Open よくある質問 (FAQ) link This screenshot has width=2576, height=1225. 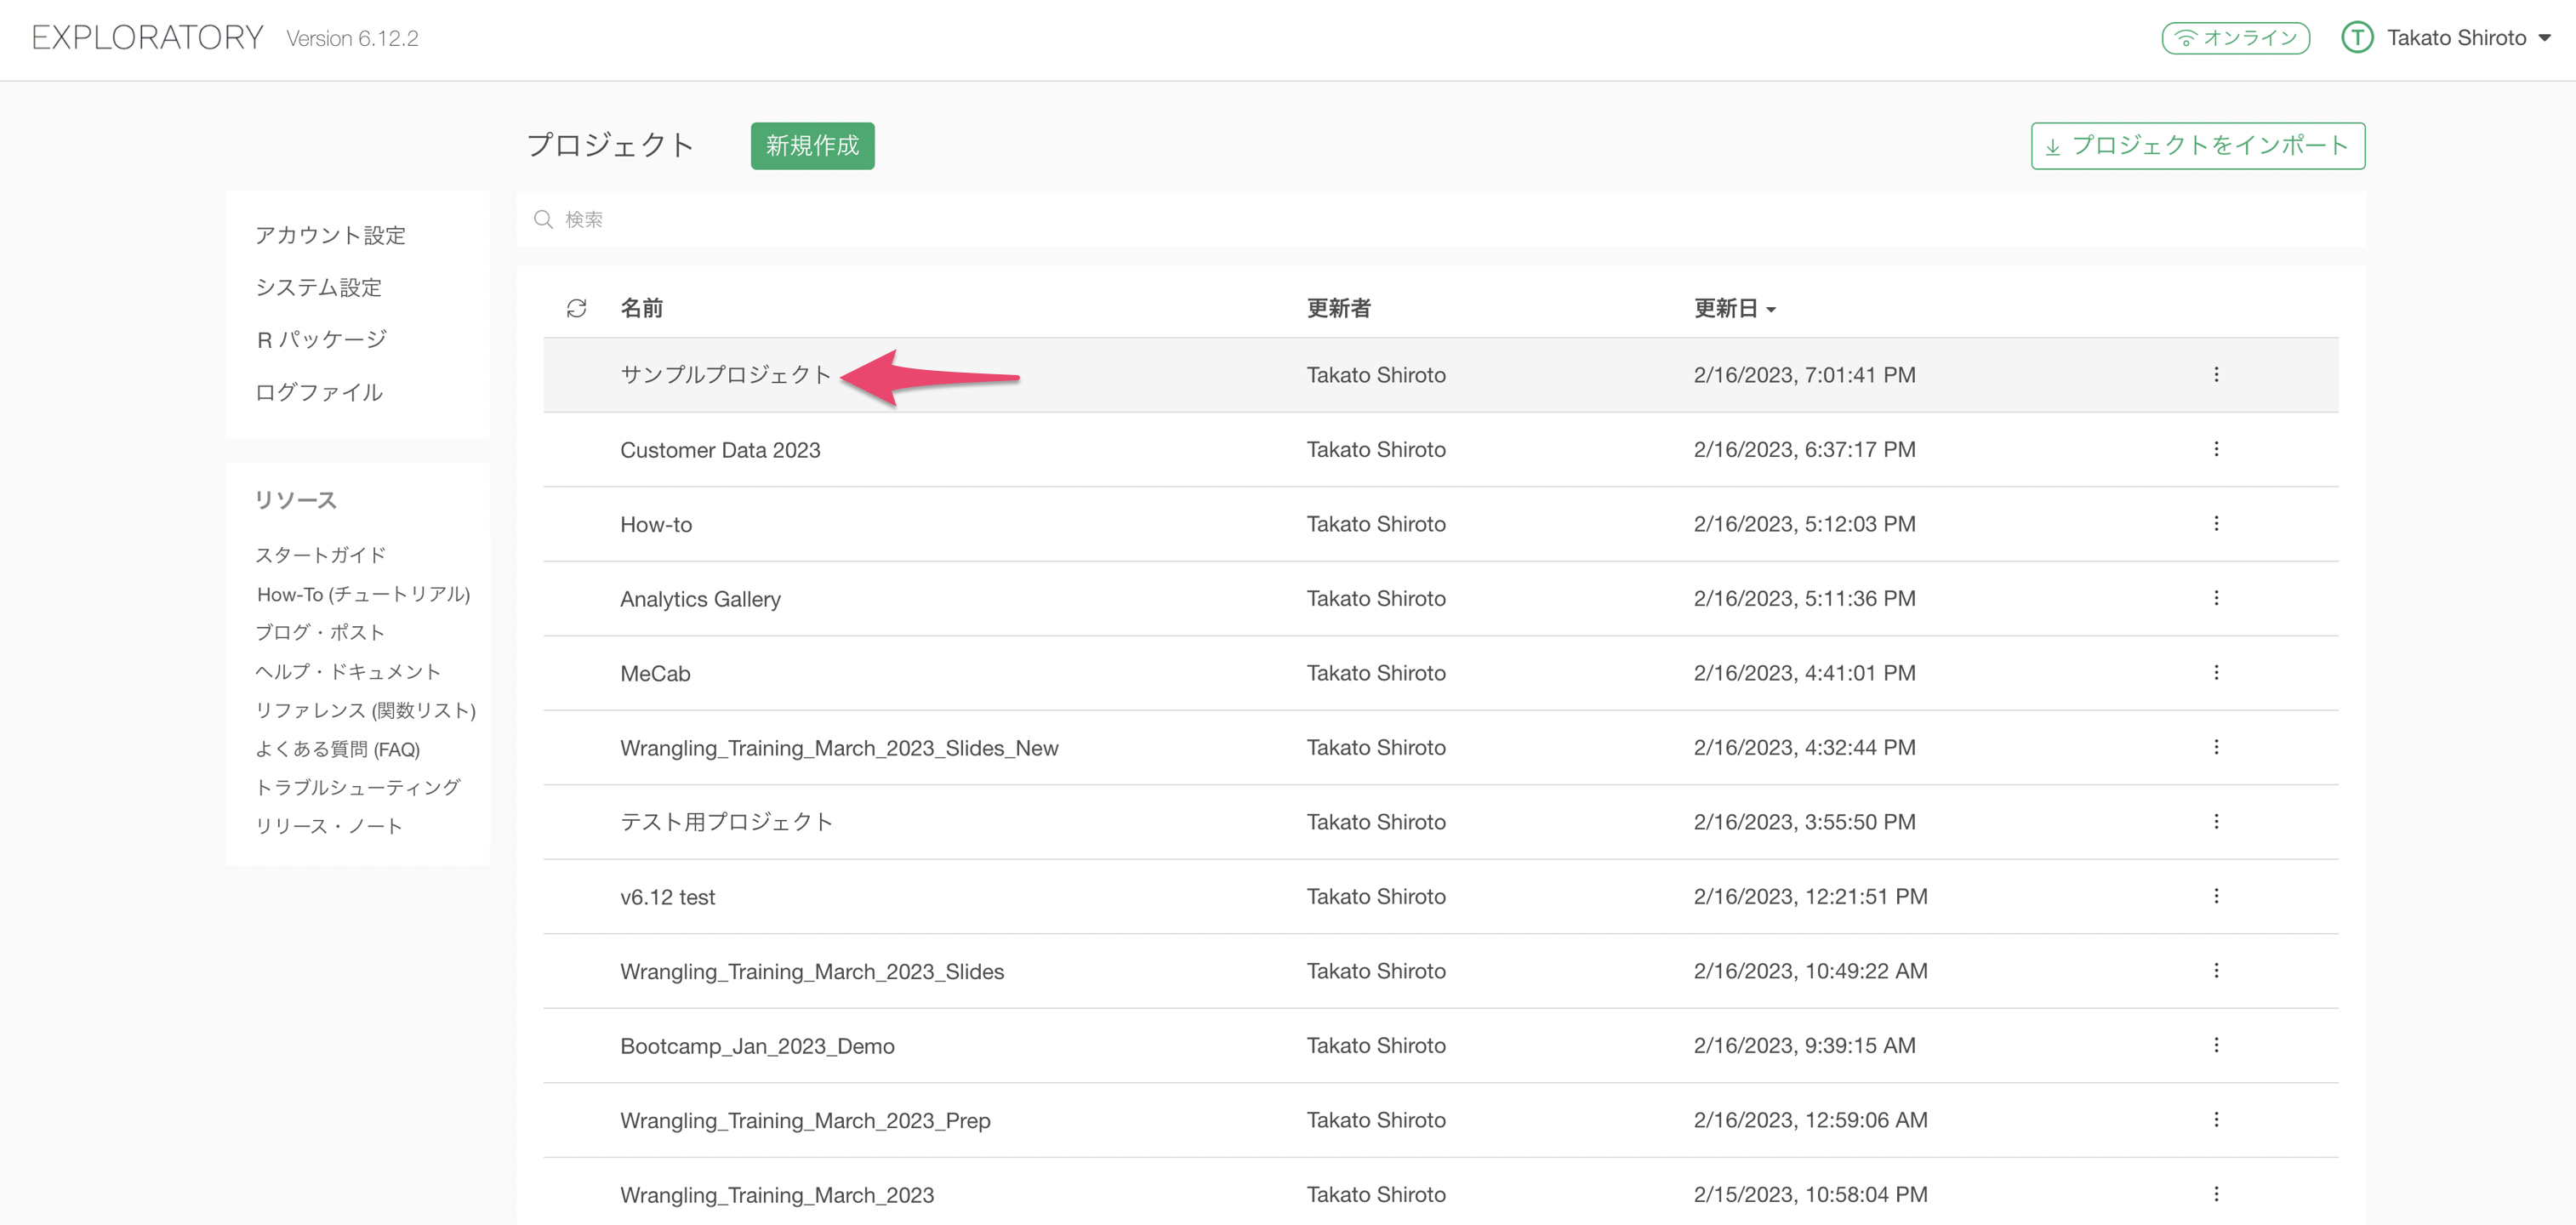click(337, 749)
